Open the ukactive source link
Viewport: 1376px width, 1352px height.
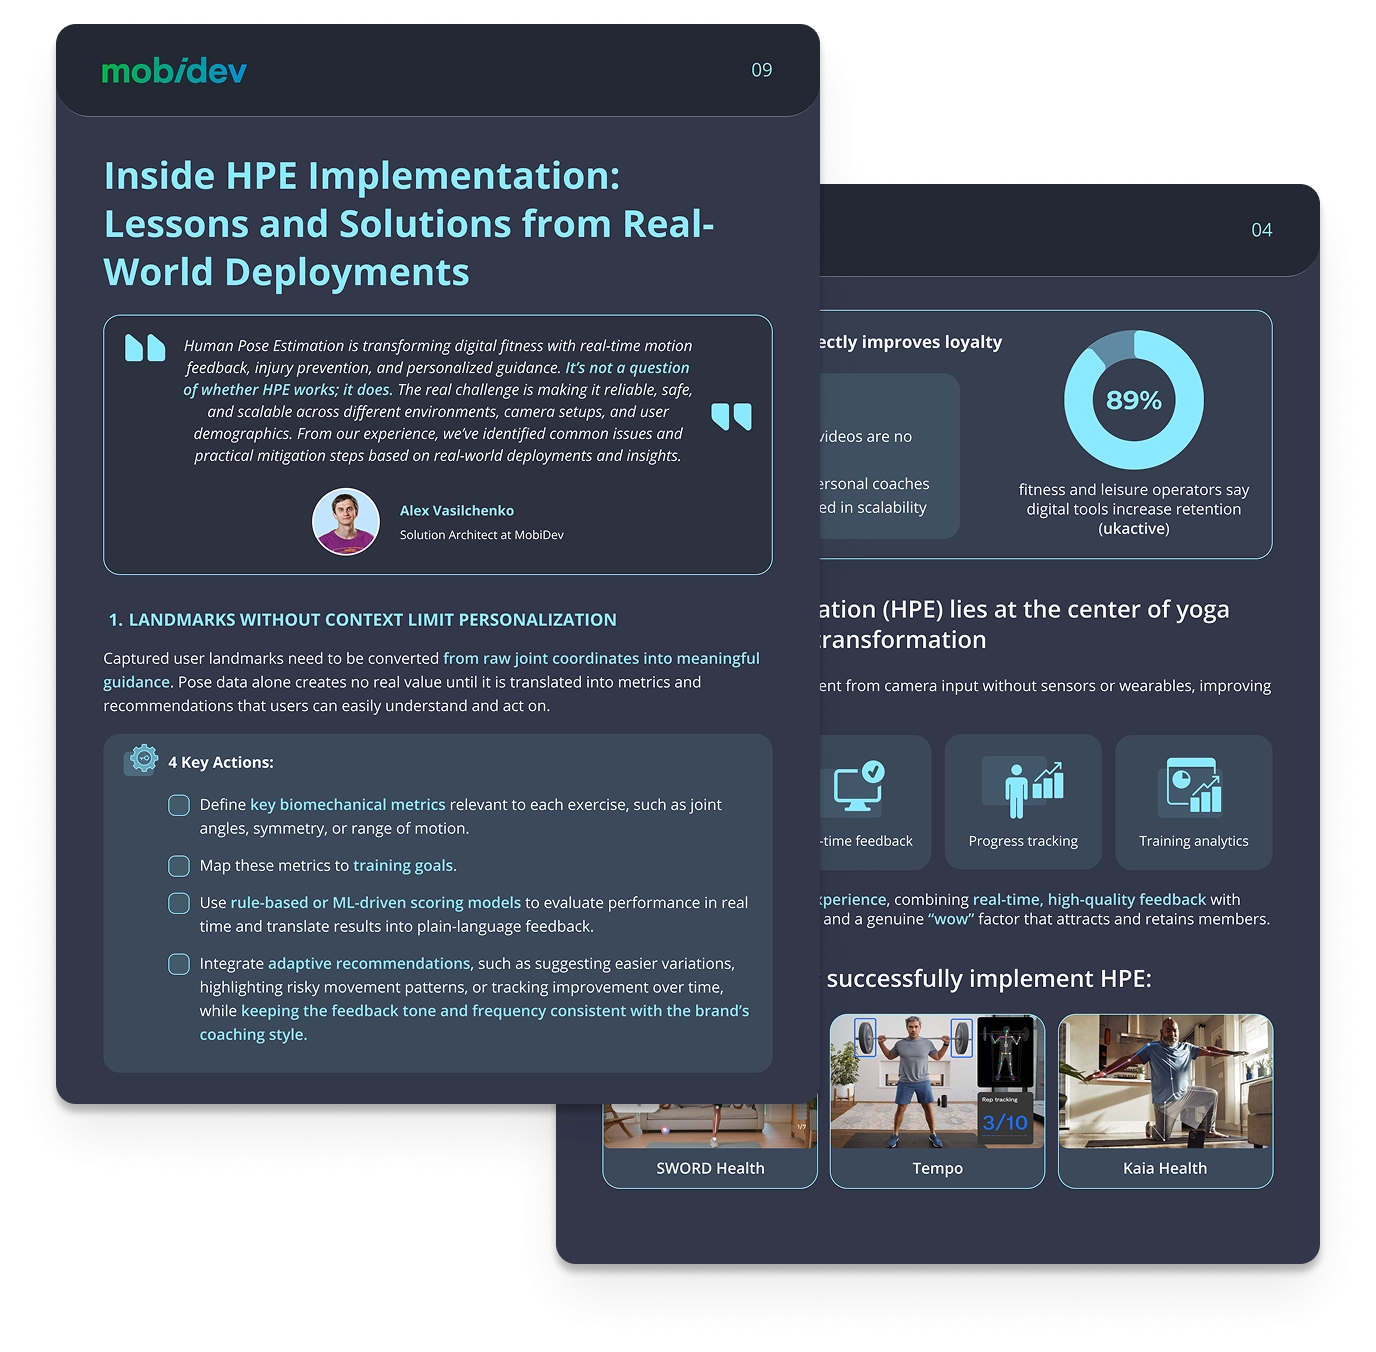tap(1133, 528)
